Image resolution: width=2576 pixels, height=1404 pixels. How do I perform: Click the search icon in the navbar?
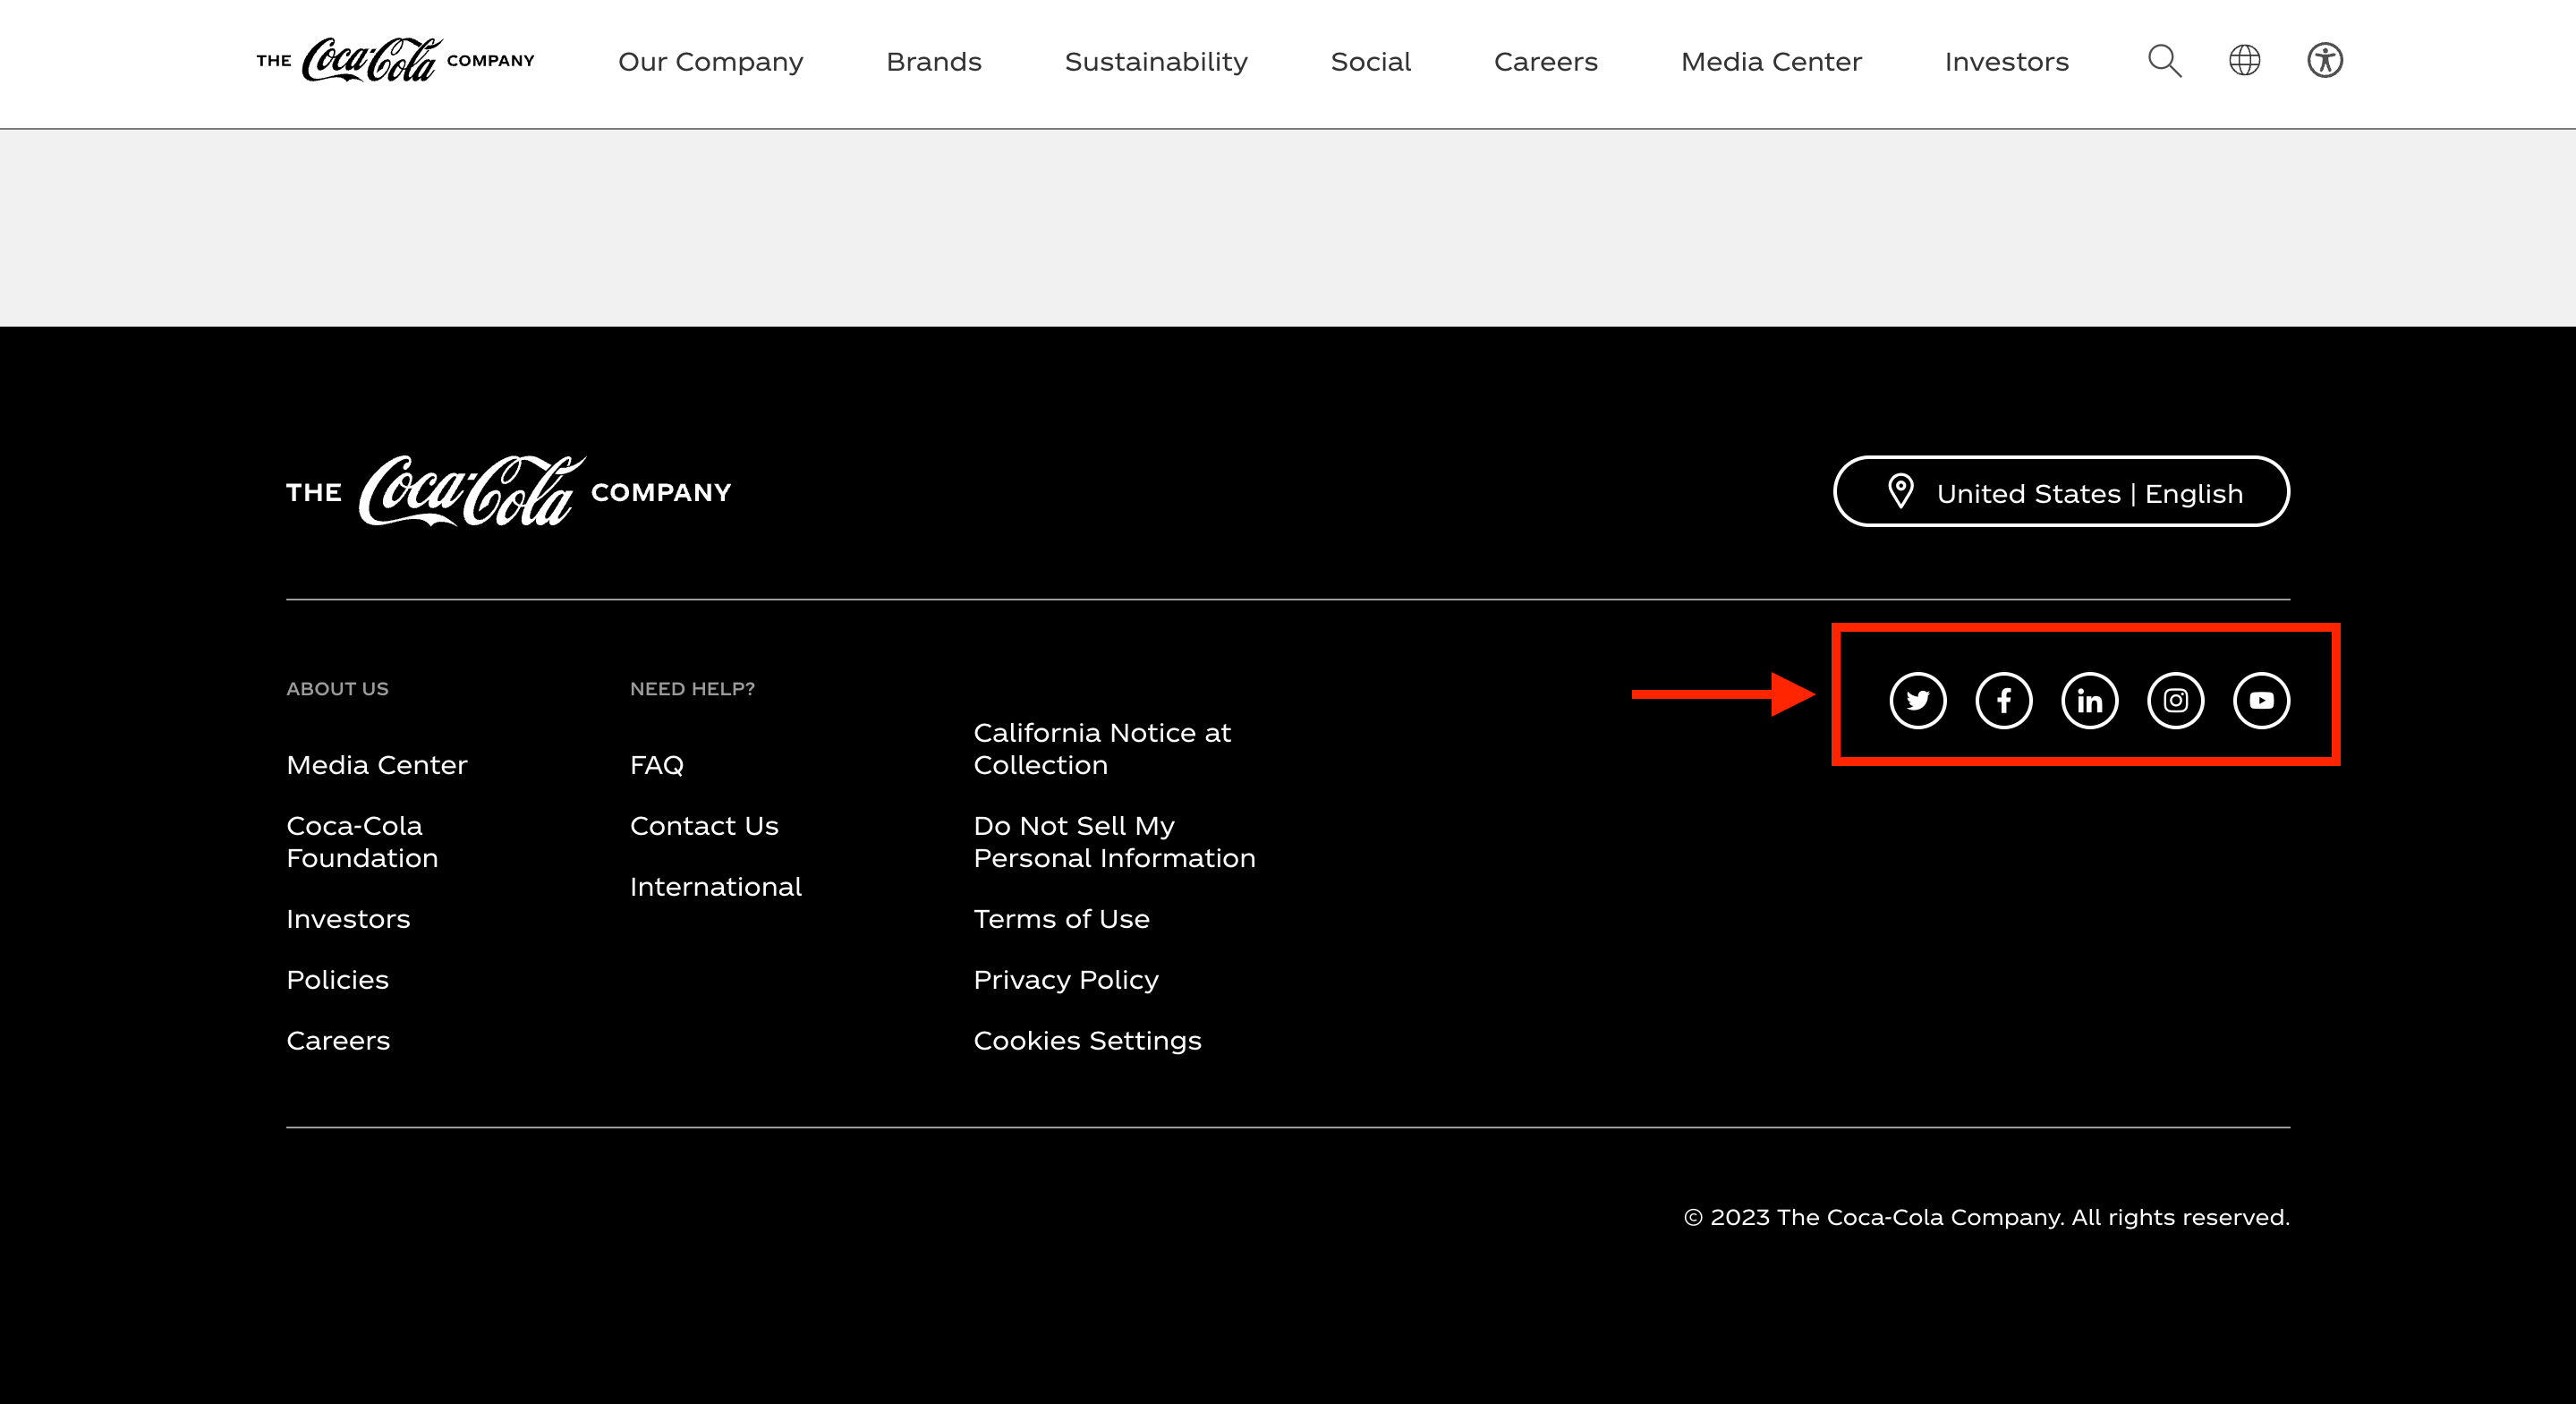coord(2164,61)
